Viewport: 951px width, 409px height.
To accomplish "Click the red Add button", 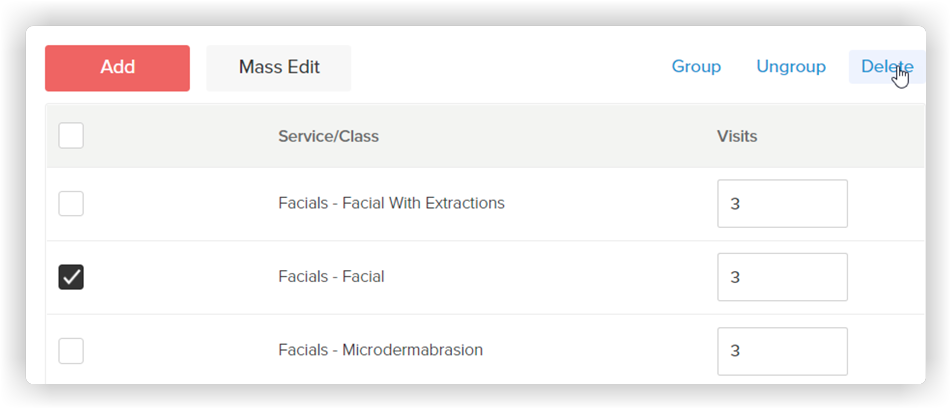I will (x=117, y=68).
